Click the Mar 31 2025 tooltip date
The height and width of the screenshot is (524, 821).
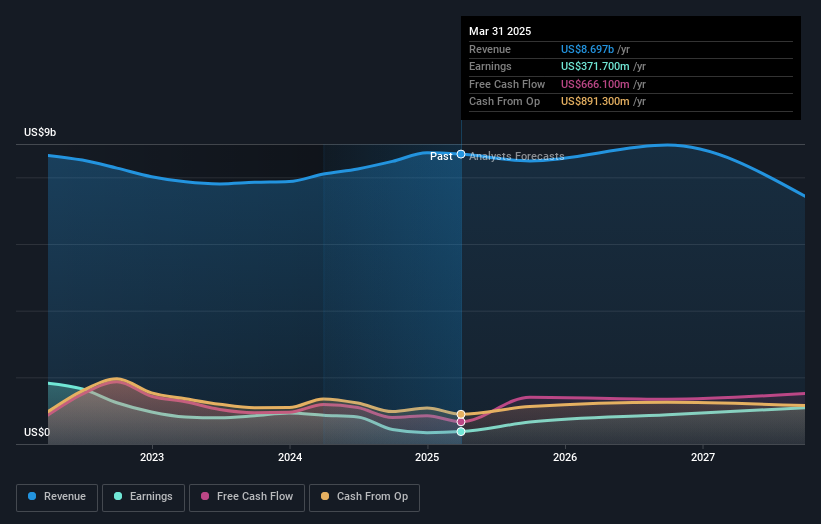[x=500, y=31]
